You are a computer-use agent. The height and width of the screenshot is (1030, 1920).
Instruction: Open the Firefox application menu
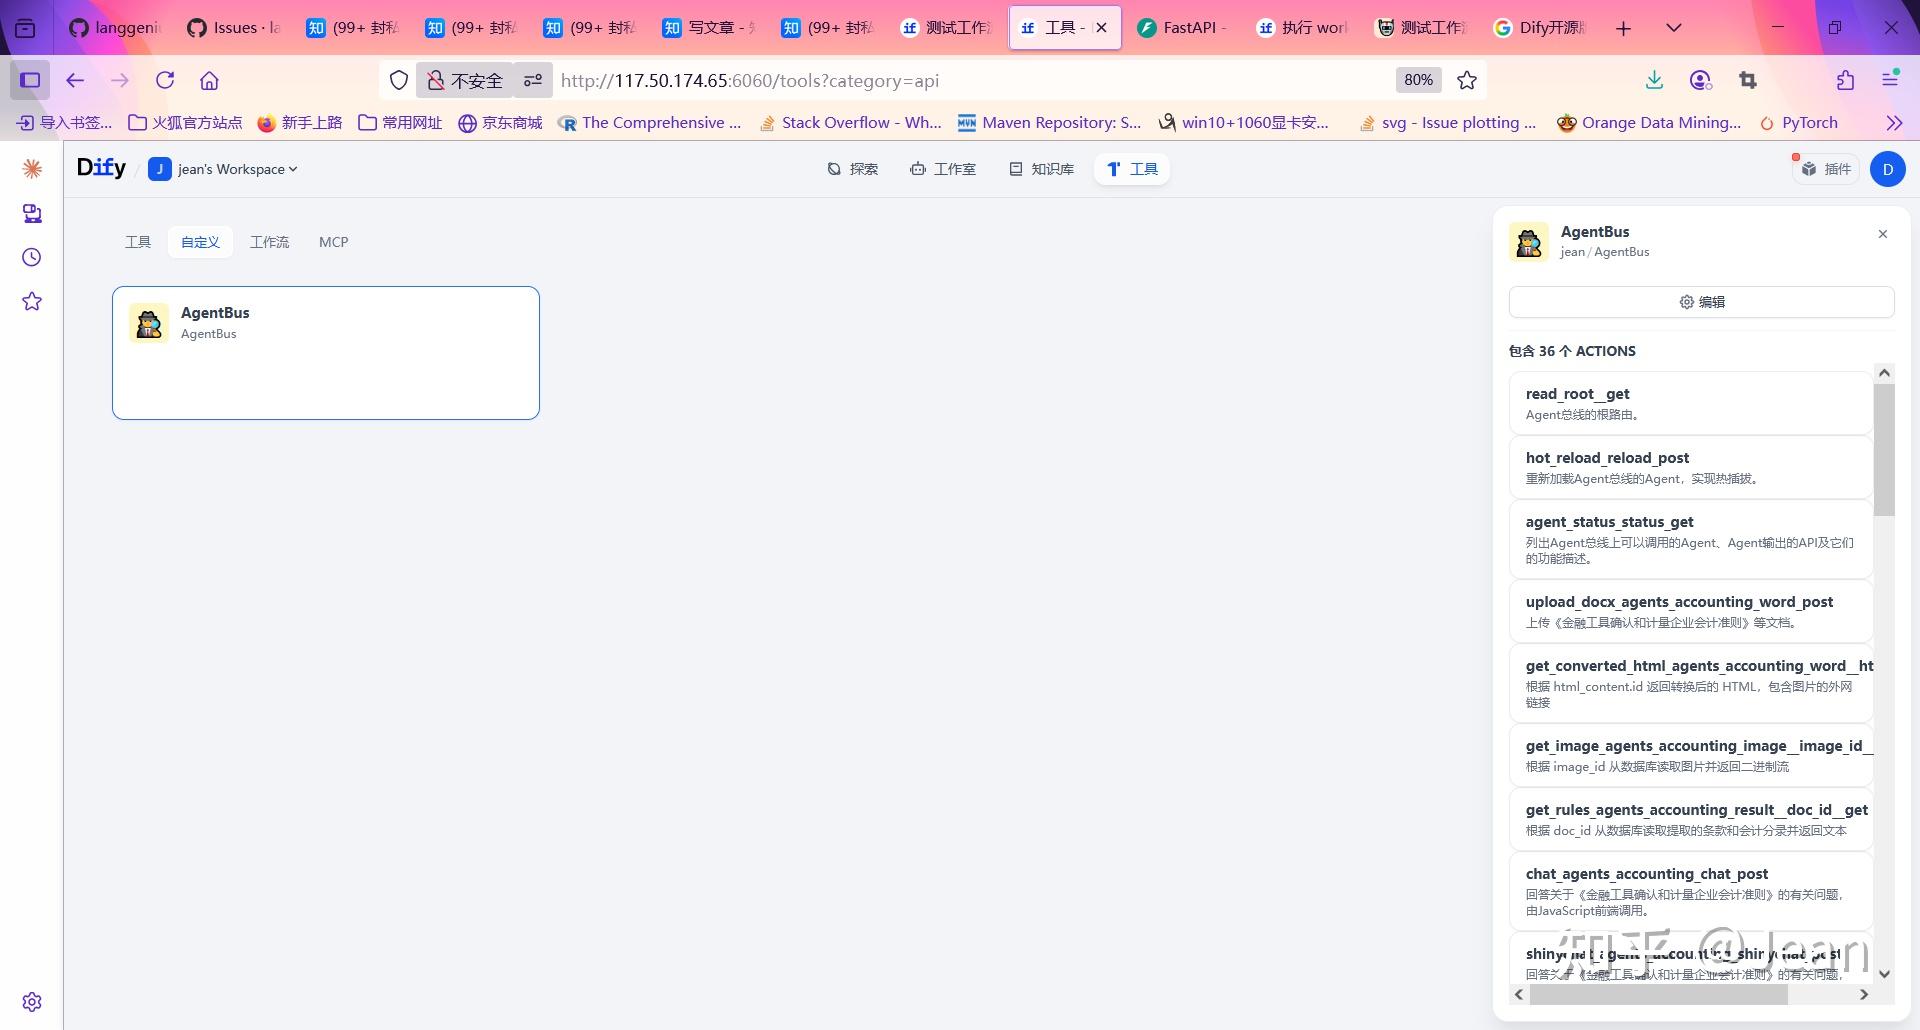coord(1892,80)
